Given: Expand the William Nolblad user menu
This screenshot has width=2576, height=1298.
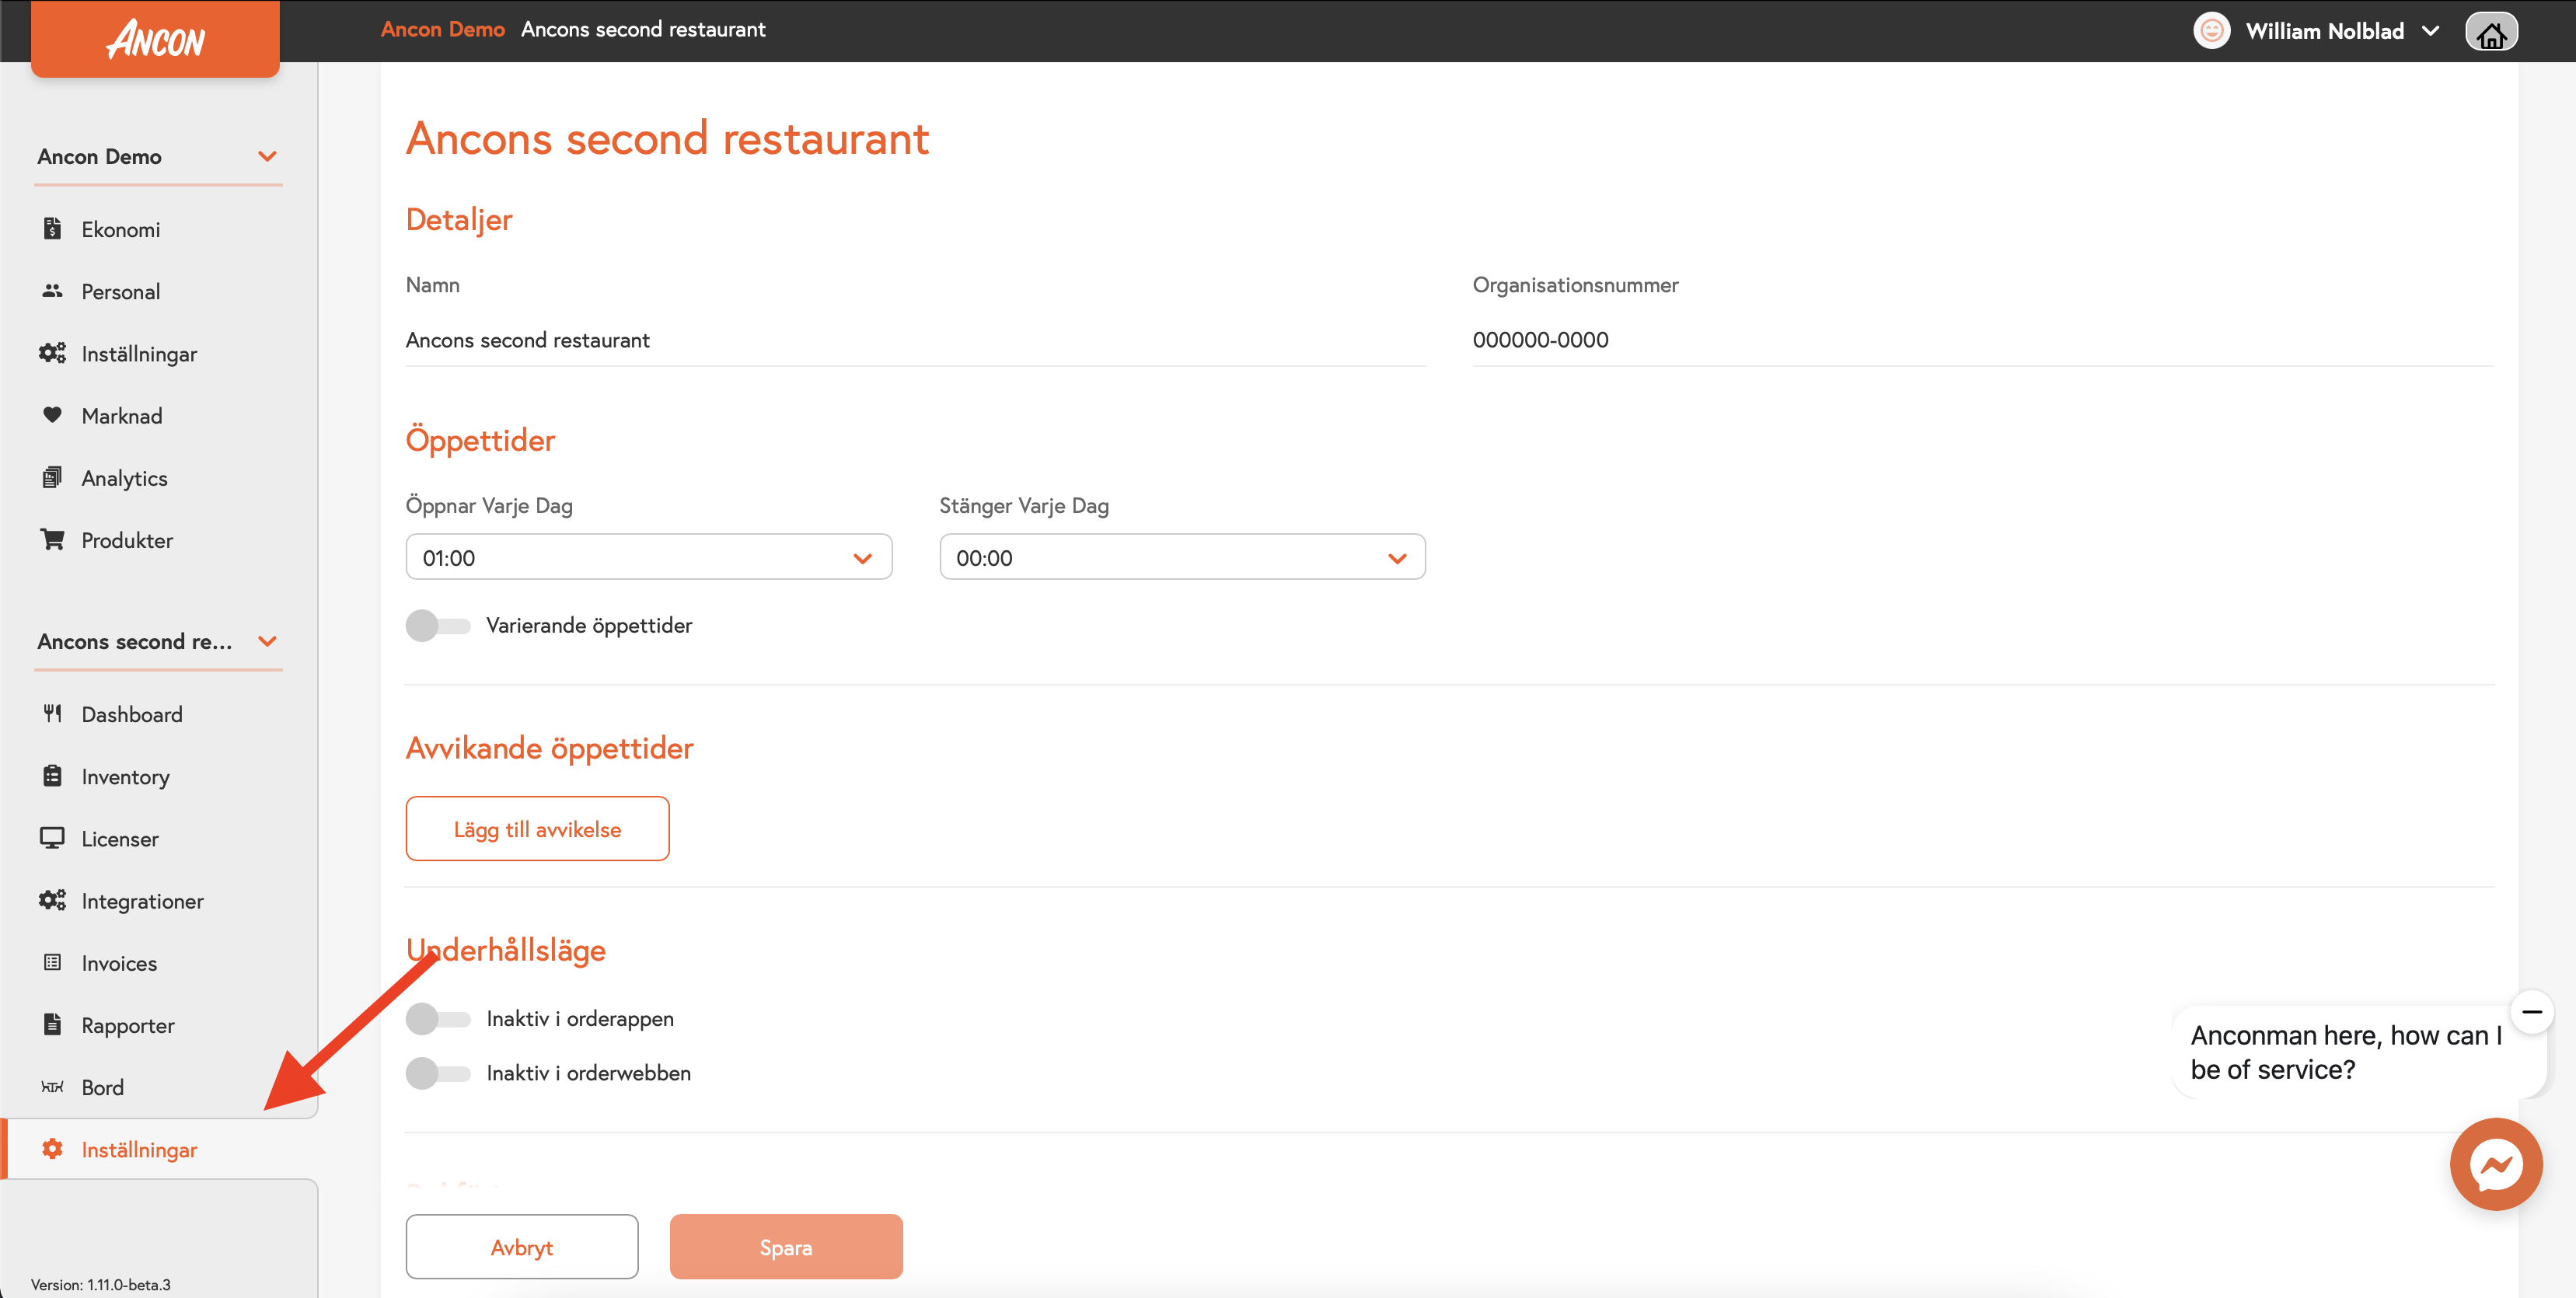Looking at the screenshot, I should tap(2323, 31).
